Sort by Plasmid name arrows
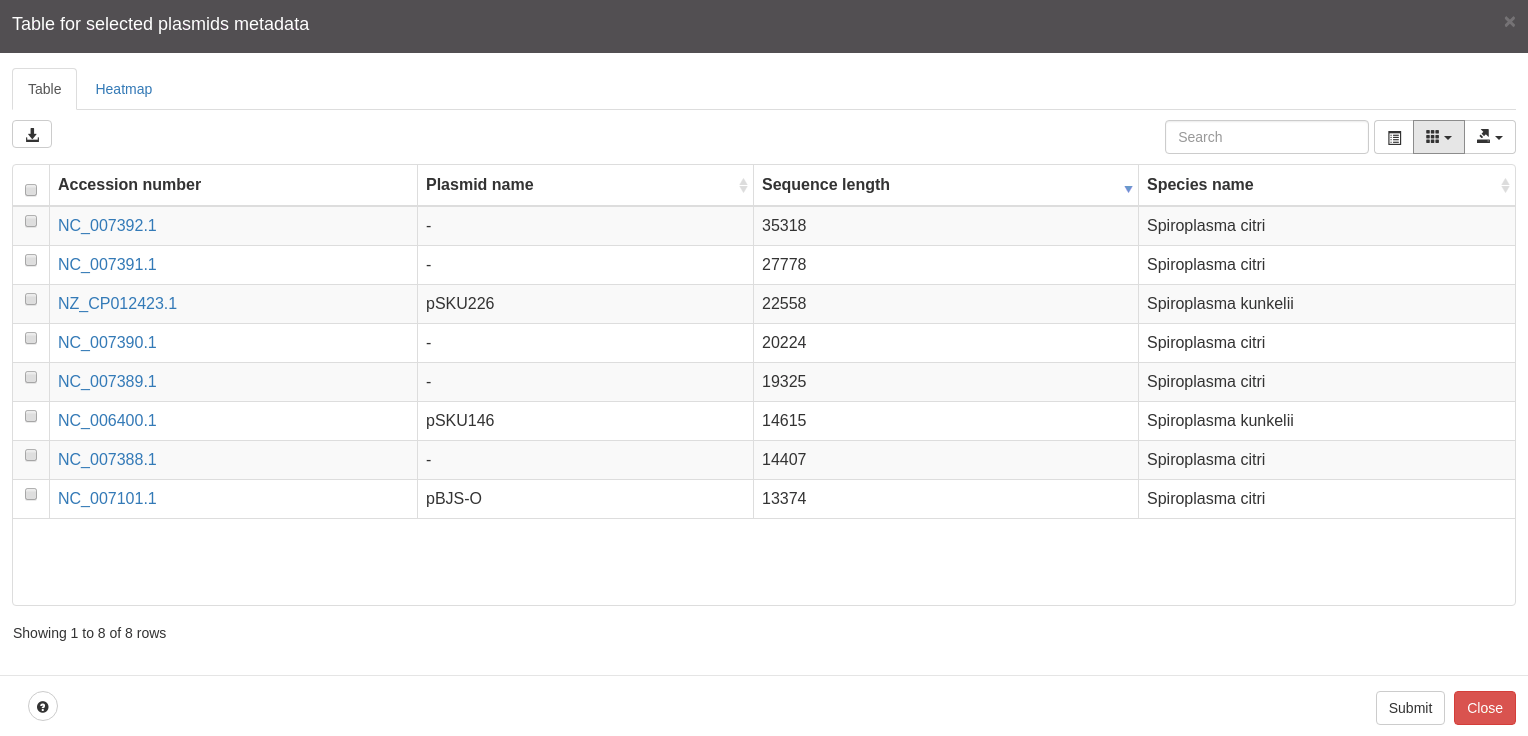The height and width of the screenshot is (736, 1528). (x=743, y=185)
